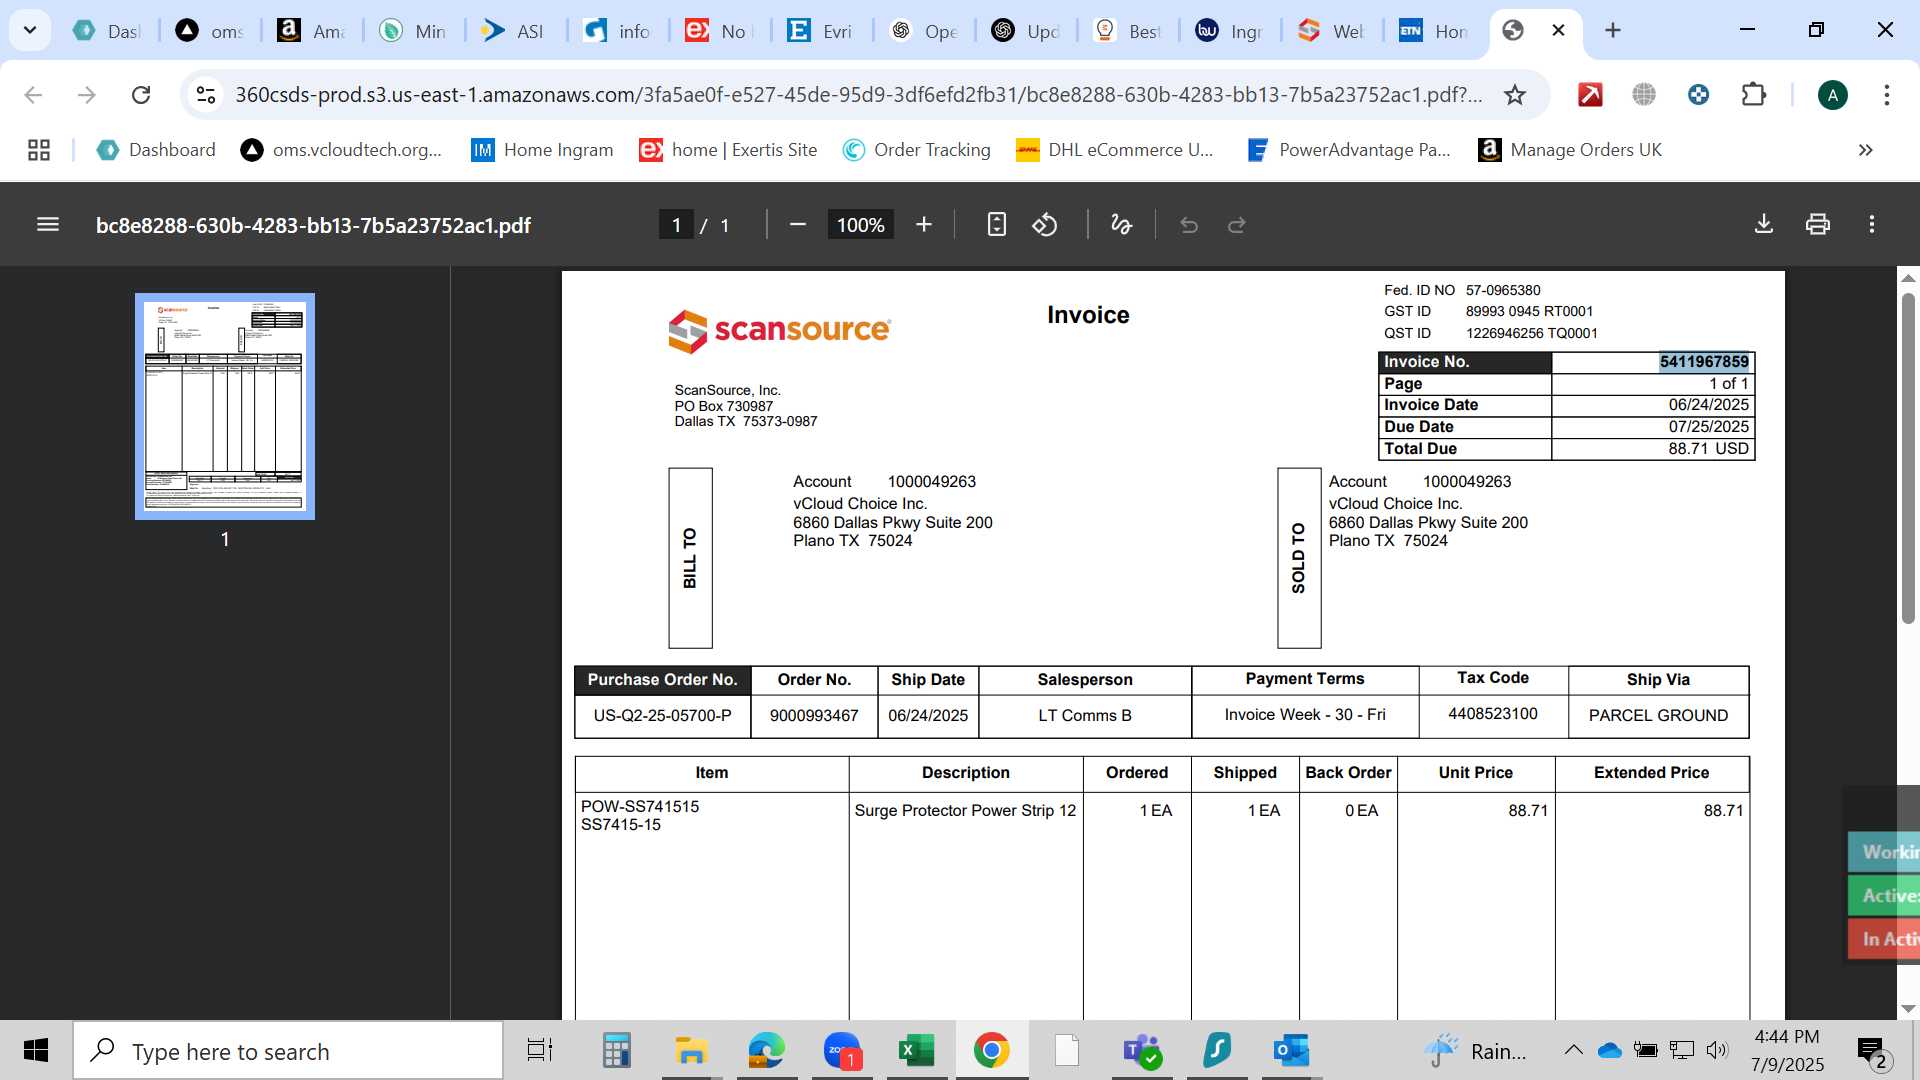1920x1080 pixels.
Task: Open DHL eCommerce bookmark
Action: (x=1114, y=150)
